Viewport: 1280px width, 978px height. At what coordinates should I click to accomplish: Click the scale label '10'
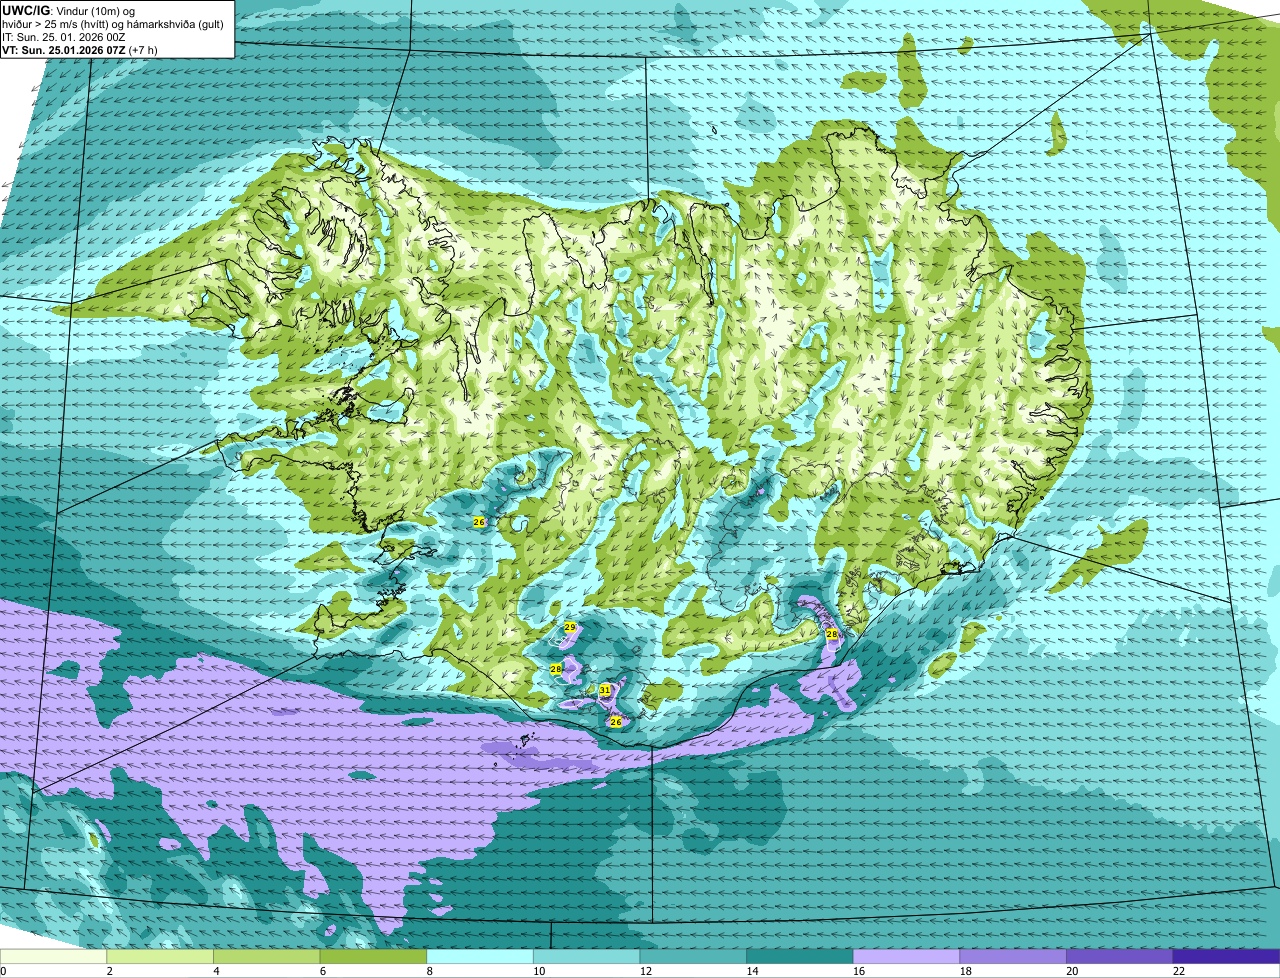point(539,971)
